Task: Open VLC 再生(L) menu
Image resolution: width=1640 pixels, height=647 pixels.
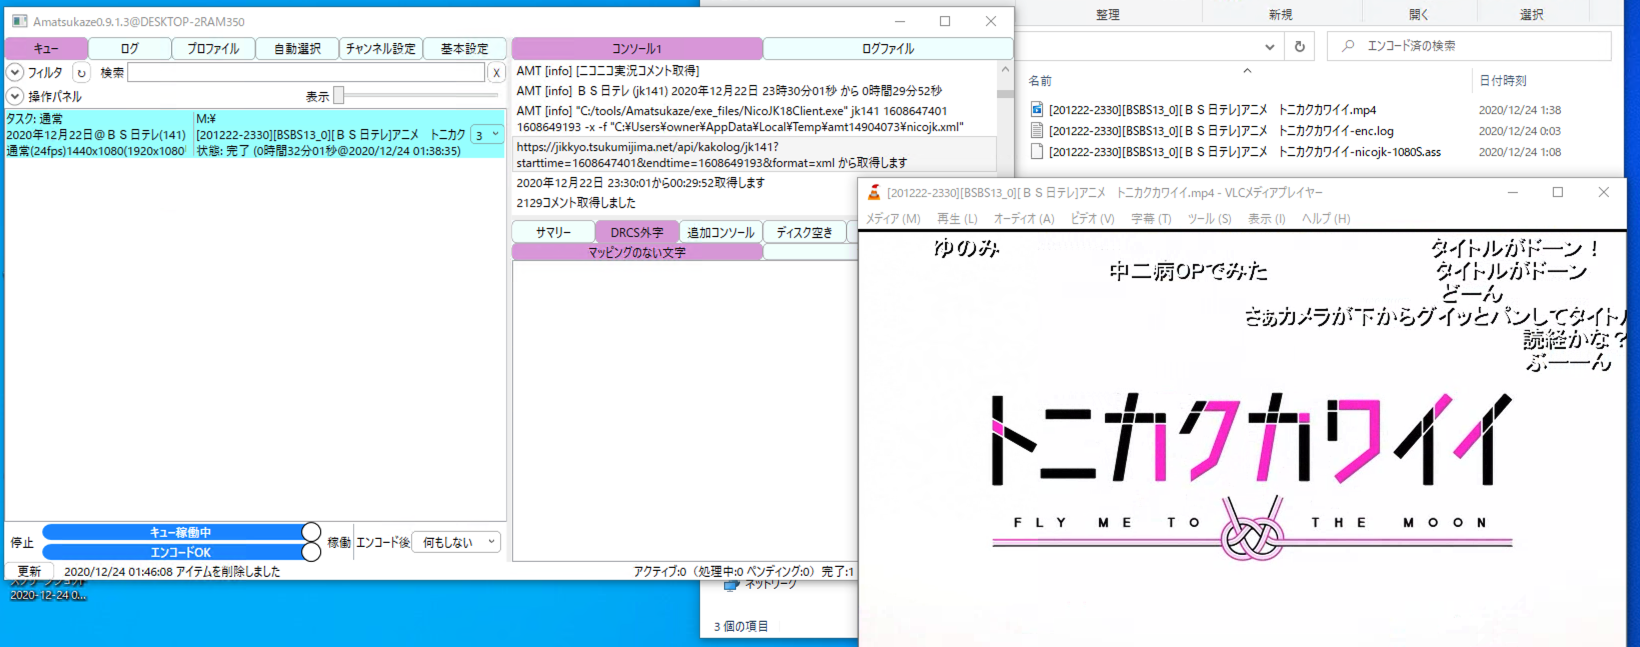Action: [957, 218]
